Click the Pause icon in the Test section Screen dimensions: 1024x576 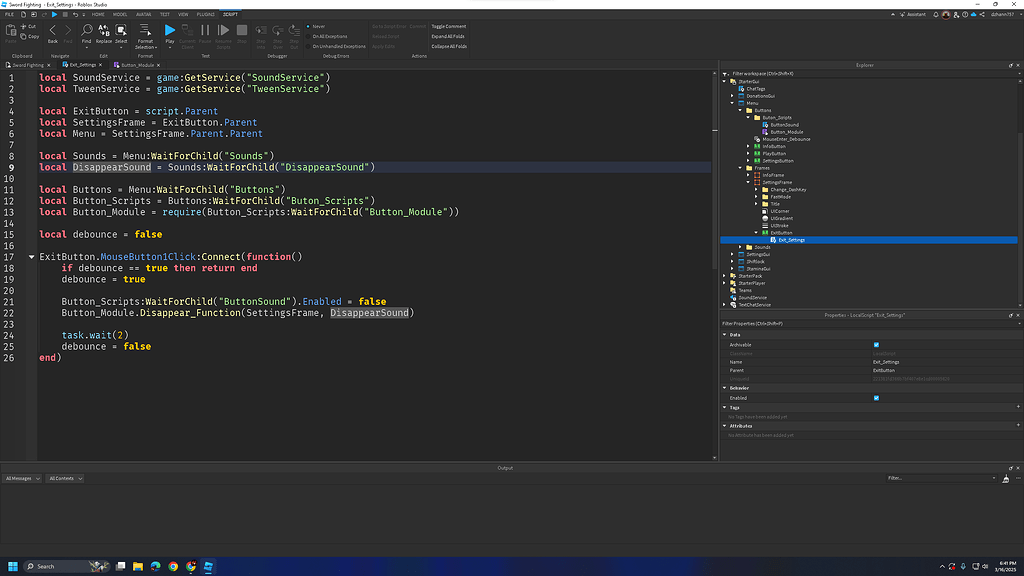205,30
